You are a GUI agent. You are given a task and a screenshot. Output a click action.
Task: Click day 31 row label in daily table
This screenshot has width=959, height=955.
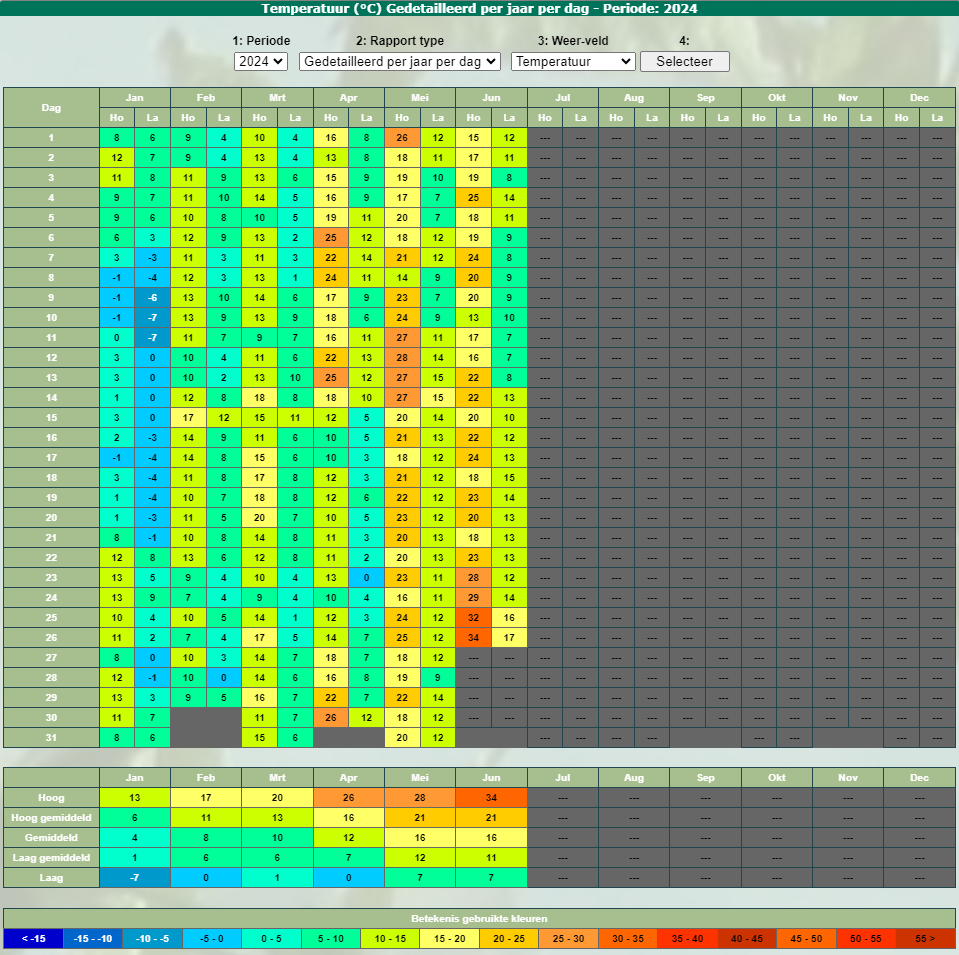point(51,737)
